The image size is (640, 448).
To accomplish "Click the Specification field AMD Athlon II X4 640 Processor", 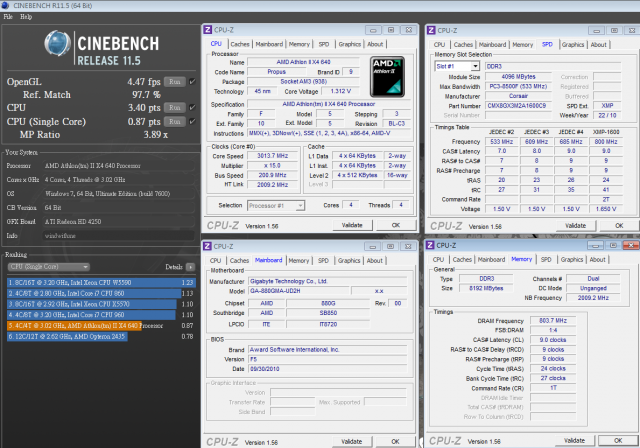I will tap(329, 104).
